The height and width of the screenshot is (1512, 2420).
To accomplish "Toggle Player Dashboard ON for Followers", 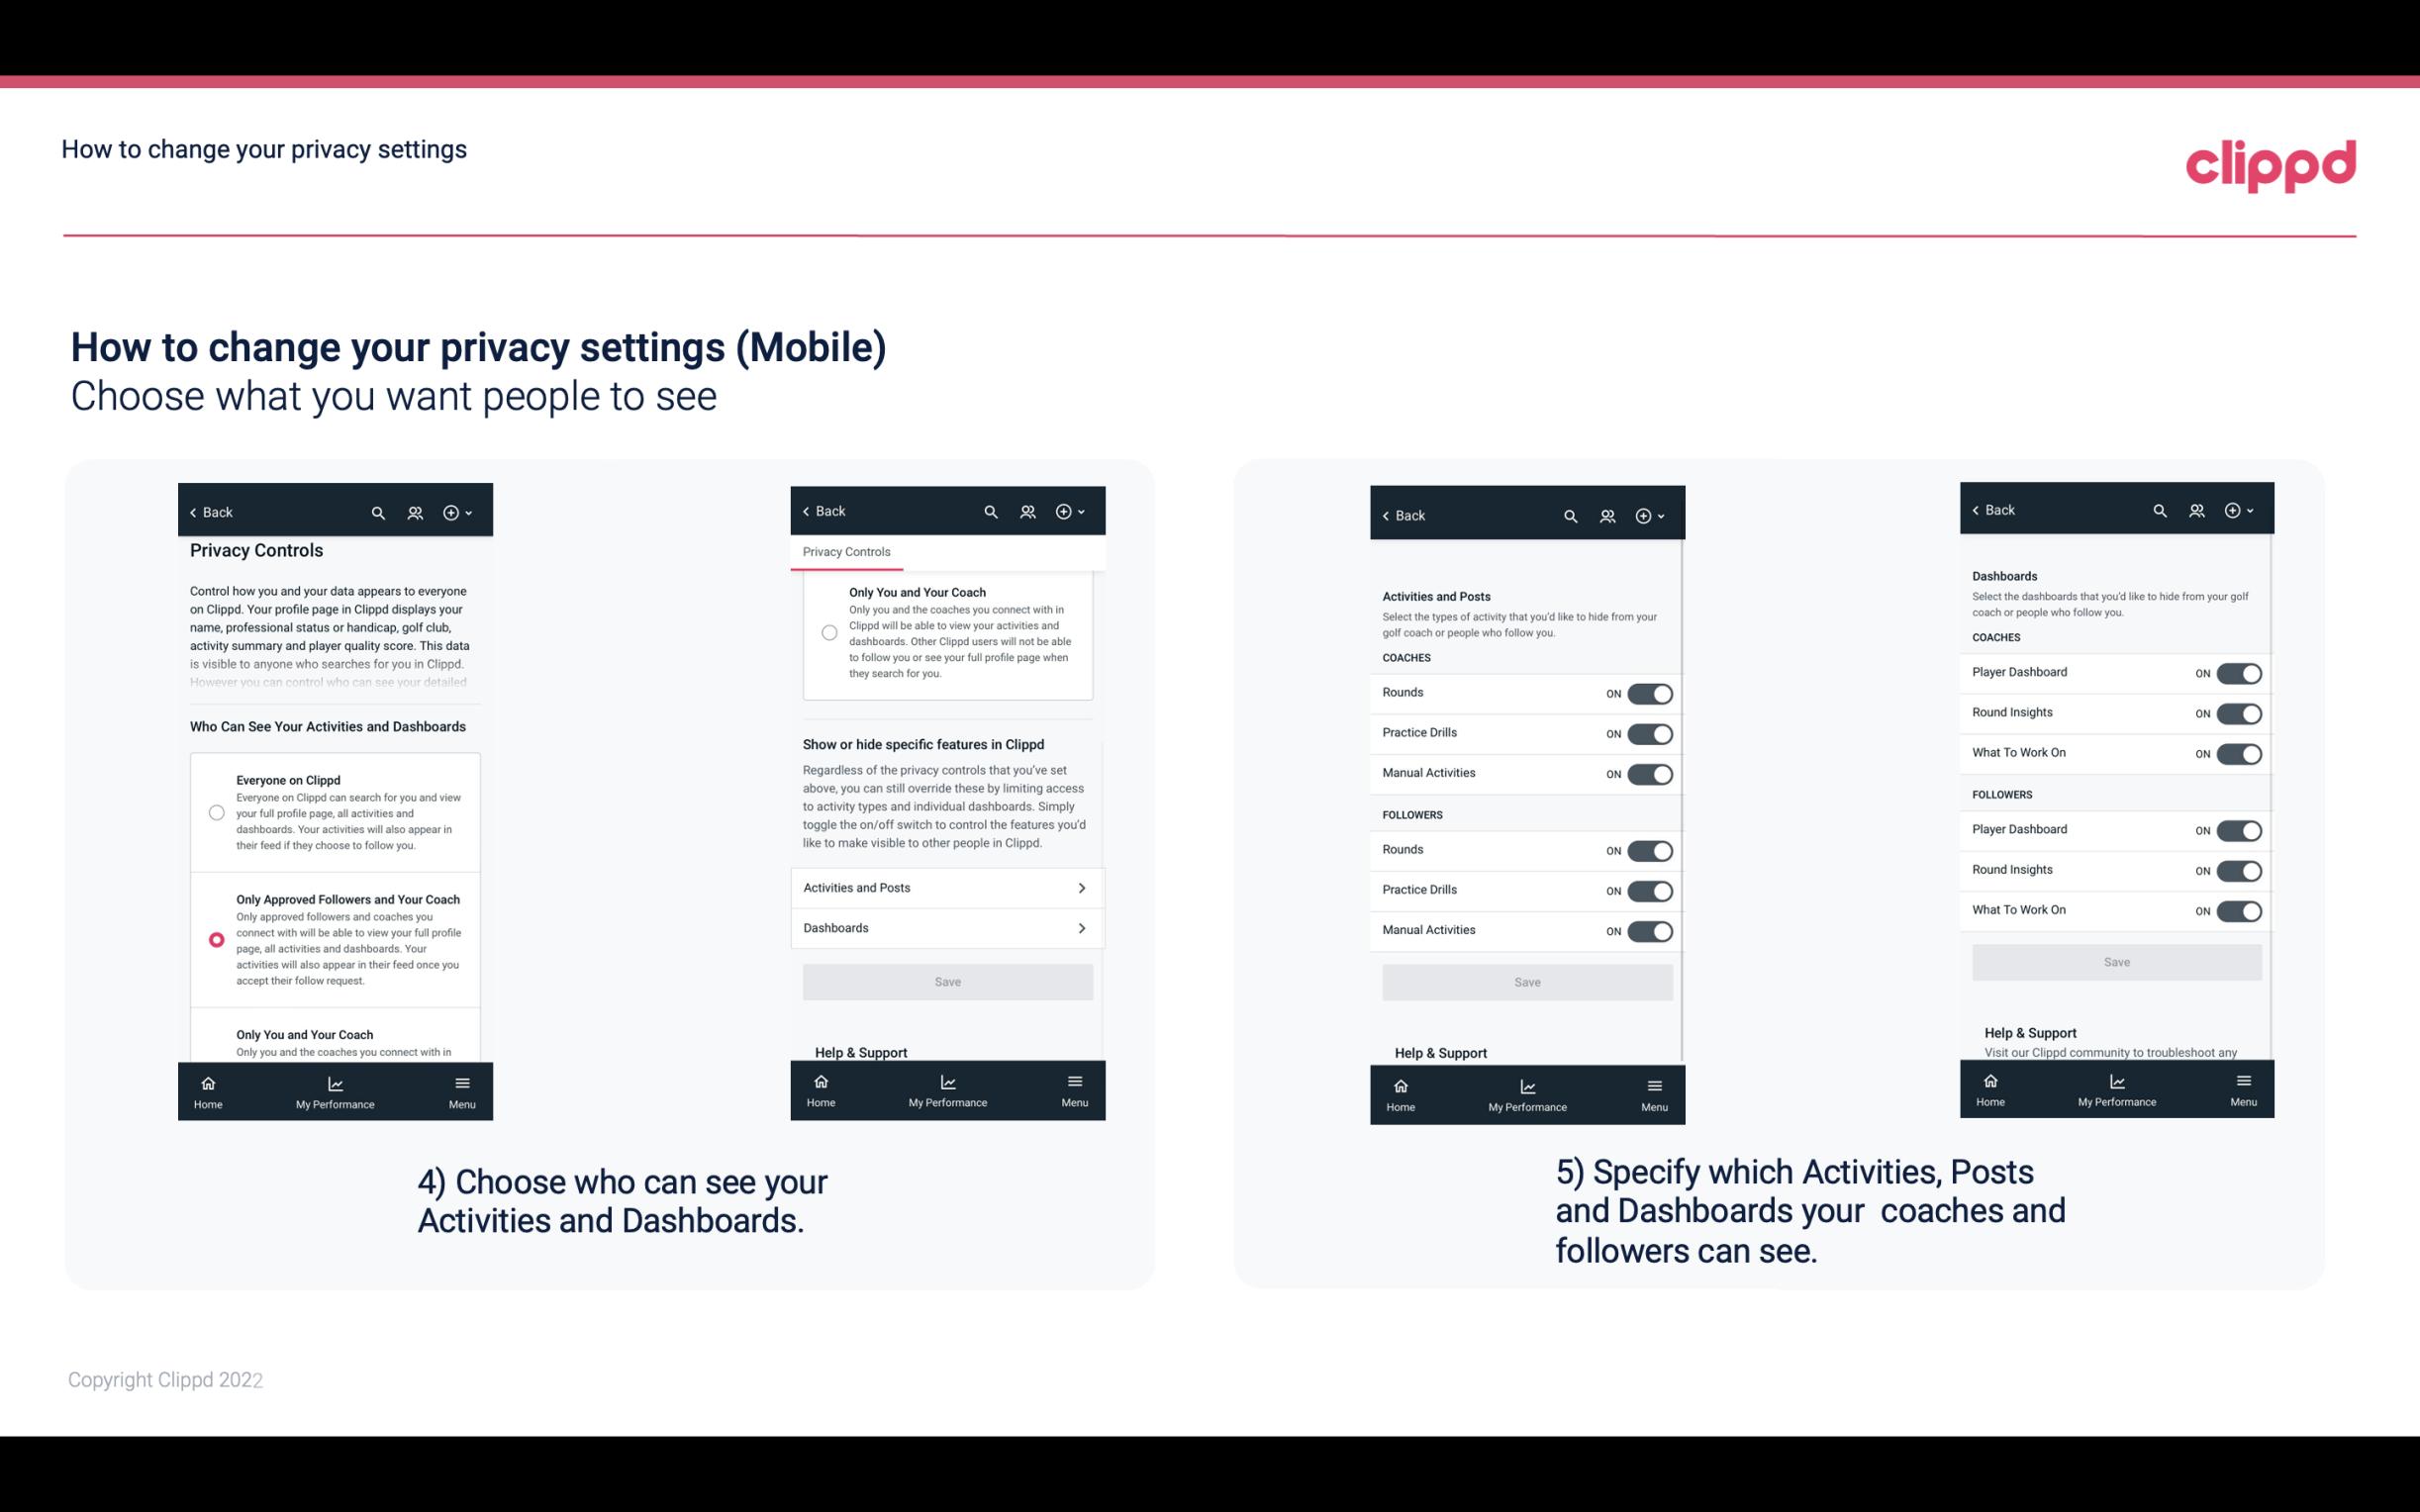I will pos(2241,829).
